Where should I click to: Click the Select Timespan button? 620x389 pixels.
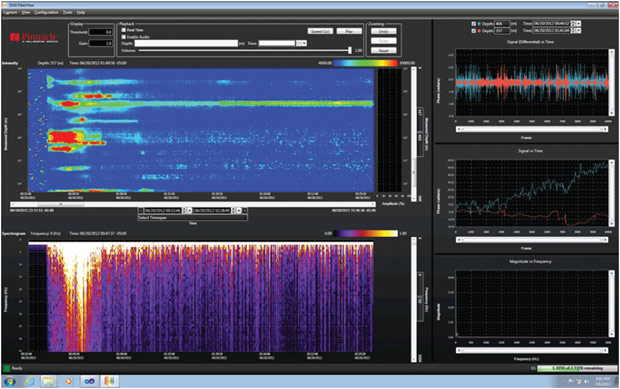click(x=193, y=218)
